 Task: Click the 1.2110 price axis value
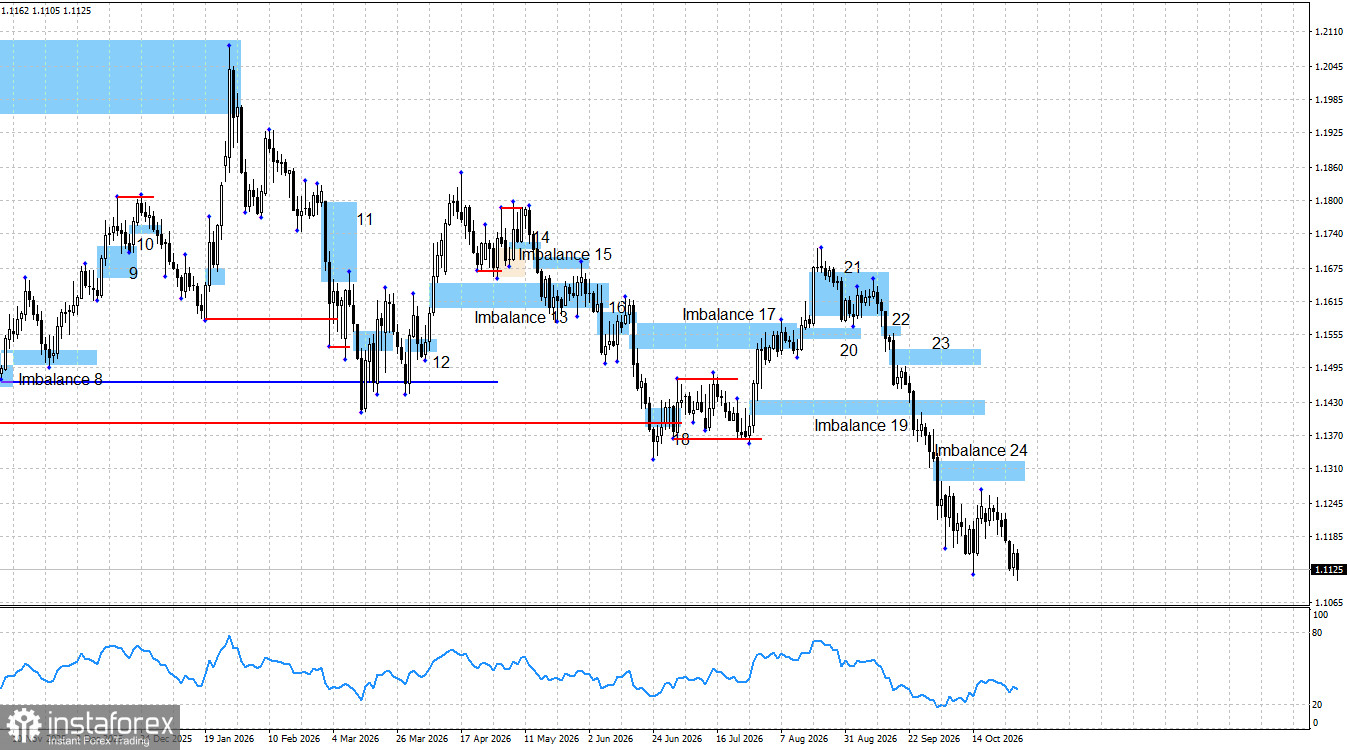click(1328, 33)
